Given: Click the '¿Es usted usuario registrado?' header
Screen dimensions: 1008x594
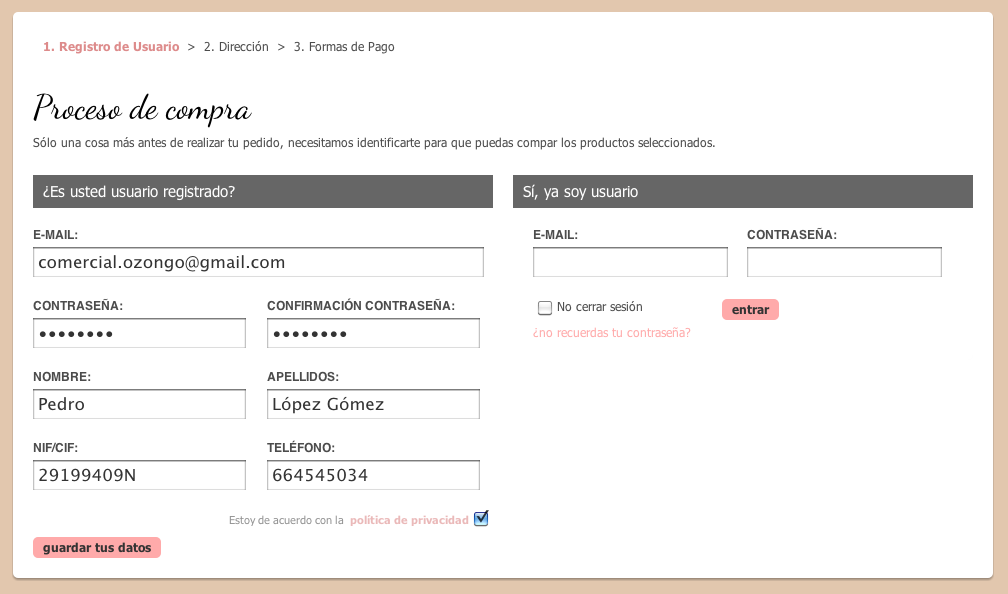Looking at the screenshot, I should (262, 191).
